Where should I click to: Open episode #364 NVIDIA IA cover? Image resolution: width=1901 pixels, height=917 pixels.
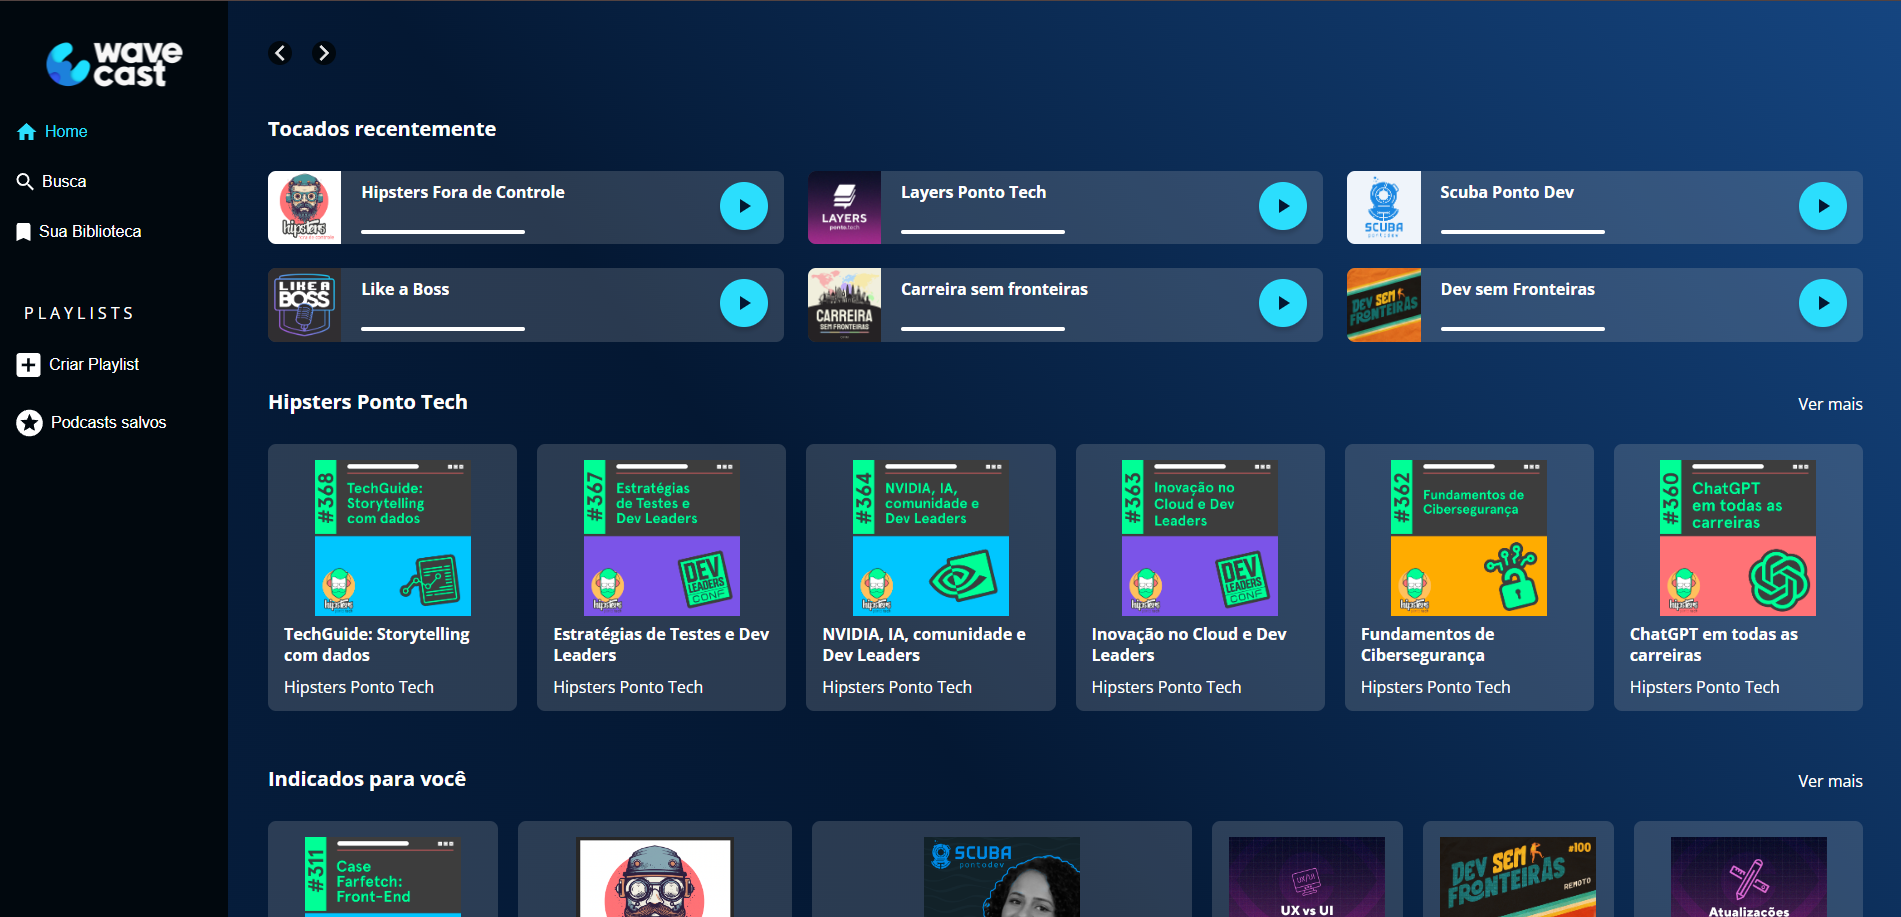(x=931, y=538)
